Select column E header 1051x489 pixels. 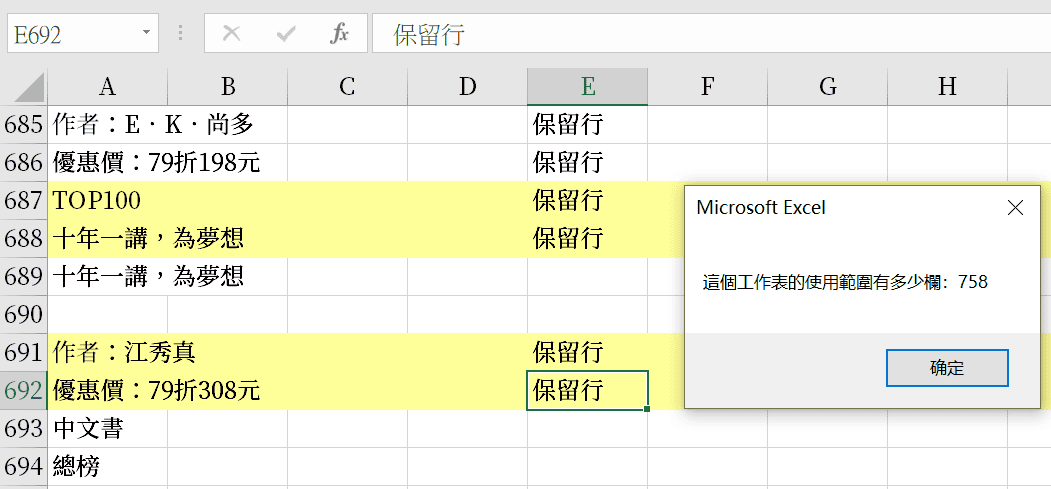587,86
